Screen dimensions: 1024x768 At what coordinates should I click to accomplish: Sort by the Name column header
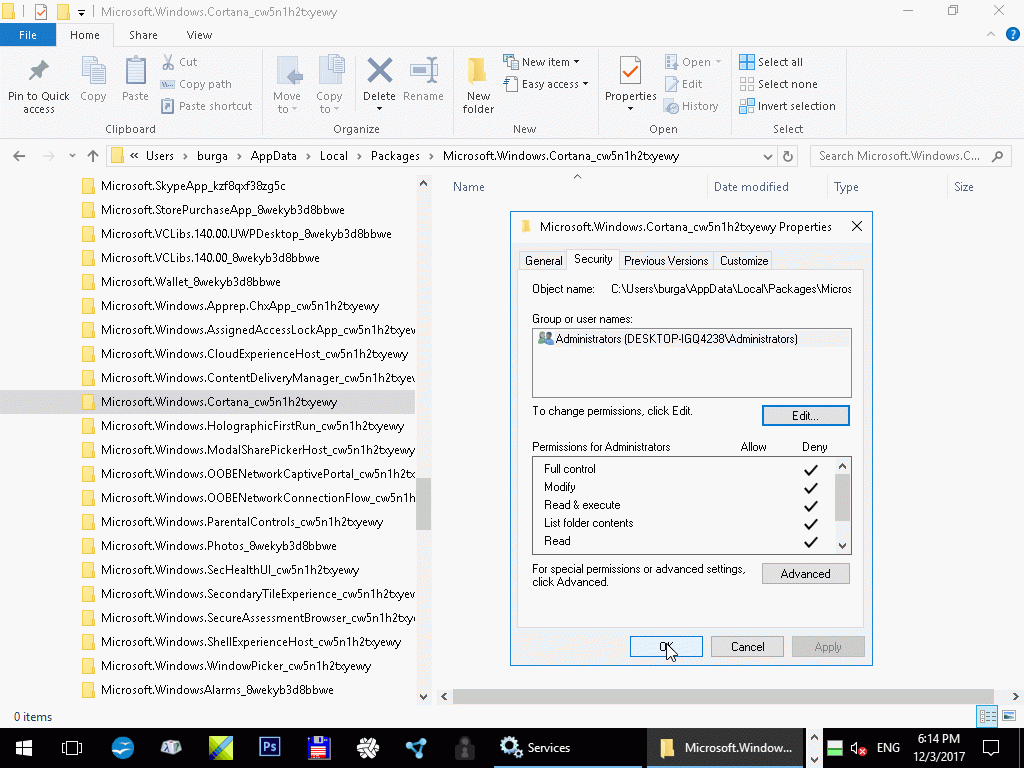pos(469,187)
